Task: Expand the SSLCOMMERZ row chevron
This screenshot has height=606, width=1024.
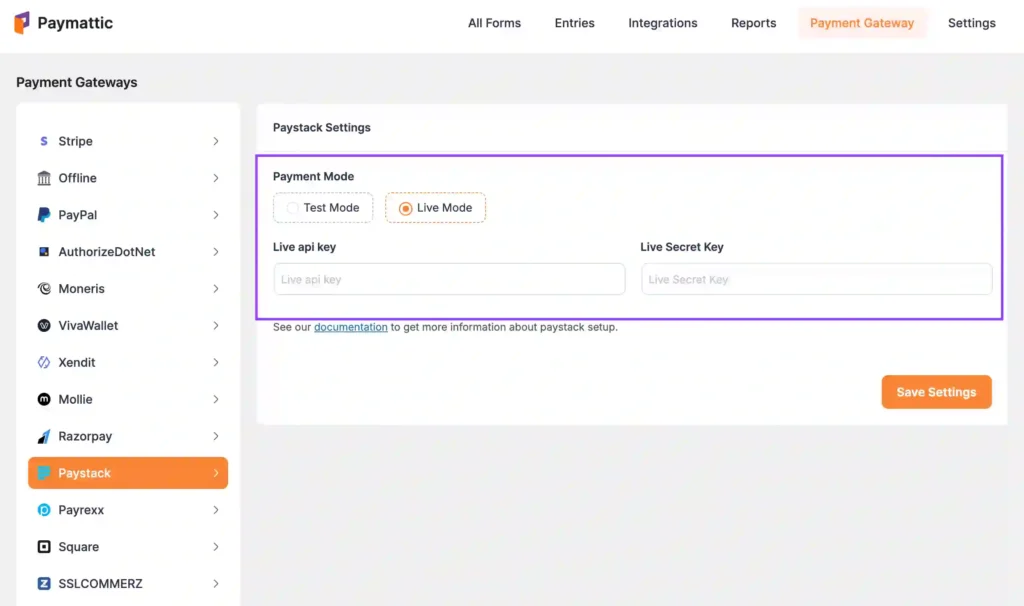Action: 216,584
